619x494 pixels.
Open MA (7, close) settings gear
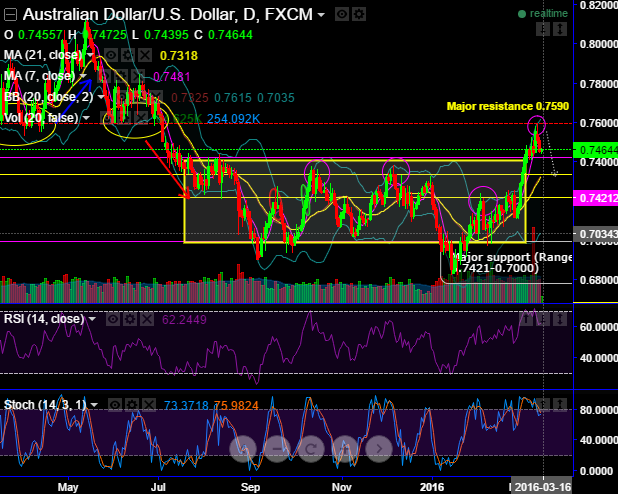tap(121, 76)
